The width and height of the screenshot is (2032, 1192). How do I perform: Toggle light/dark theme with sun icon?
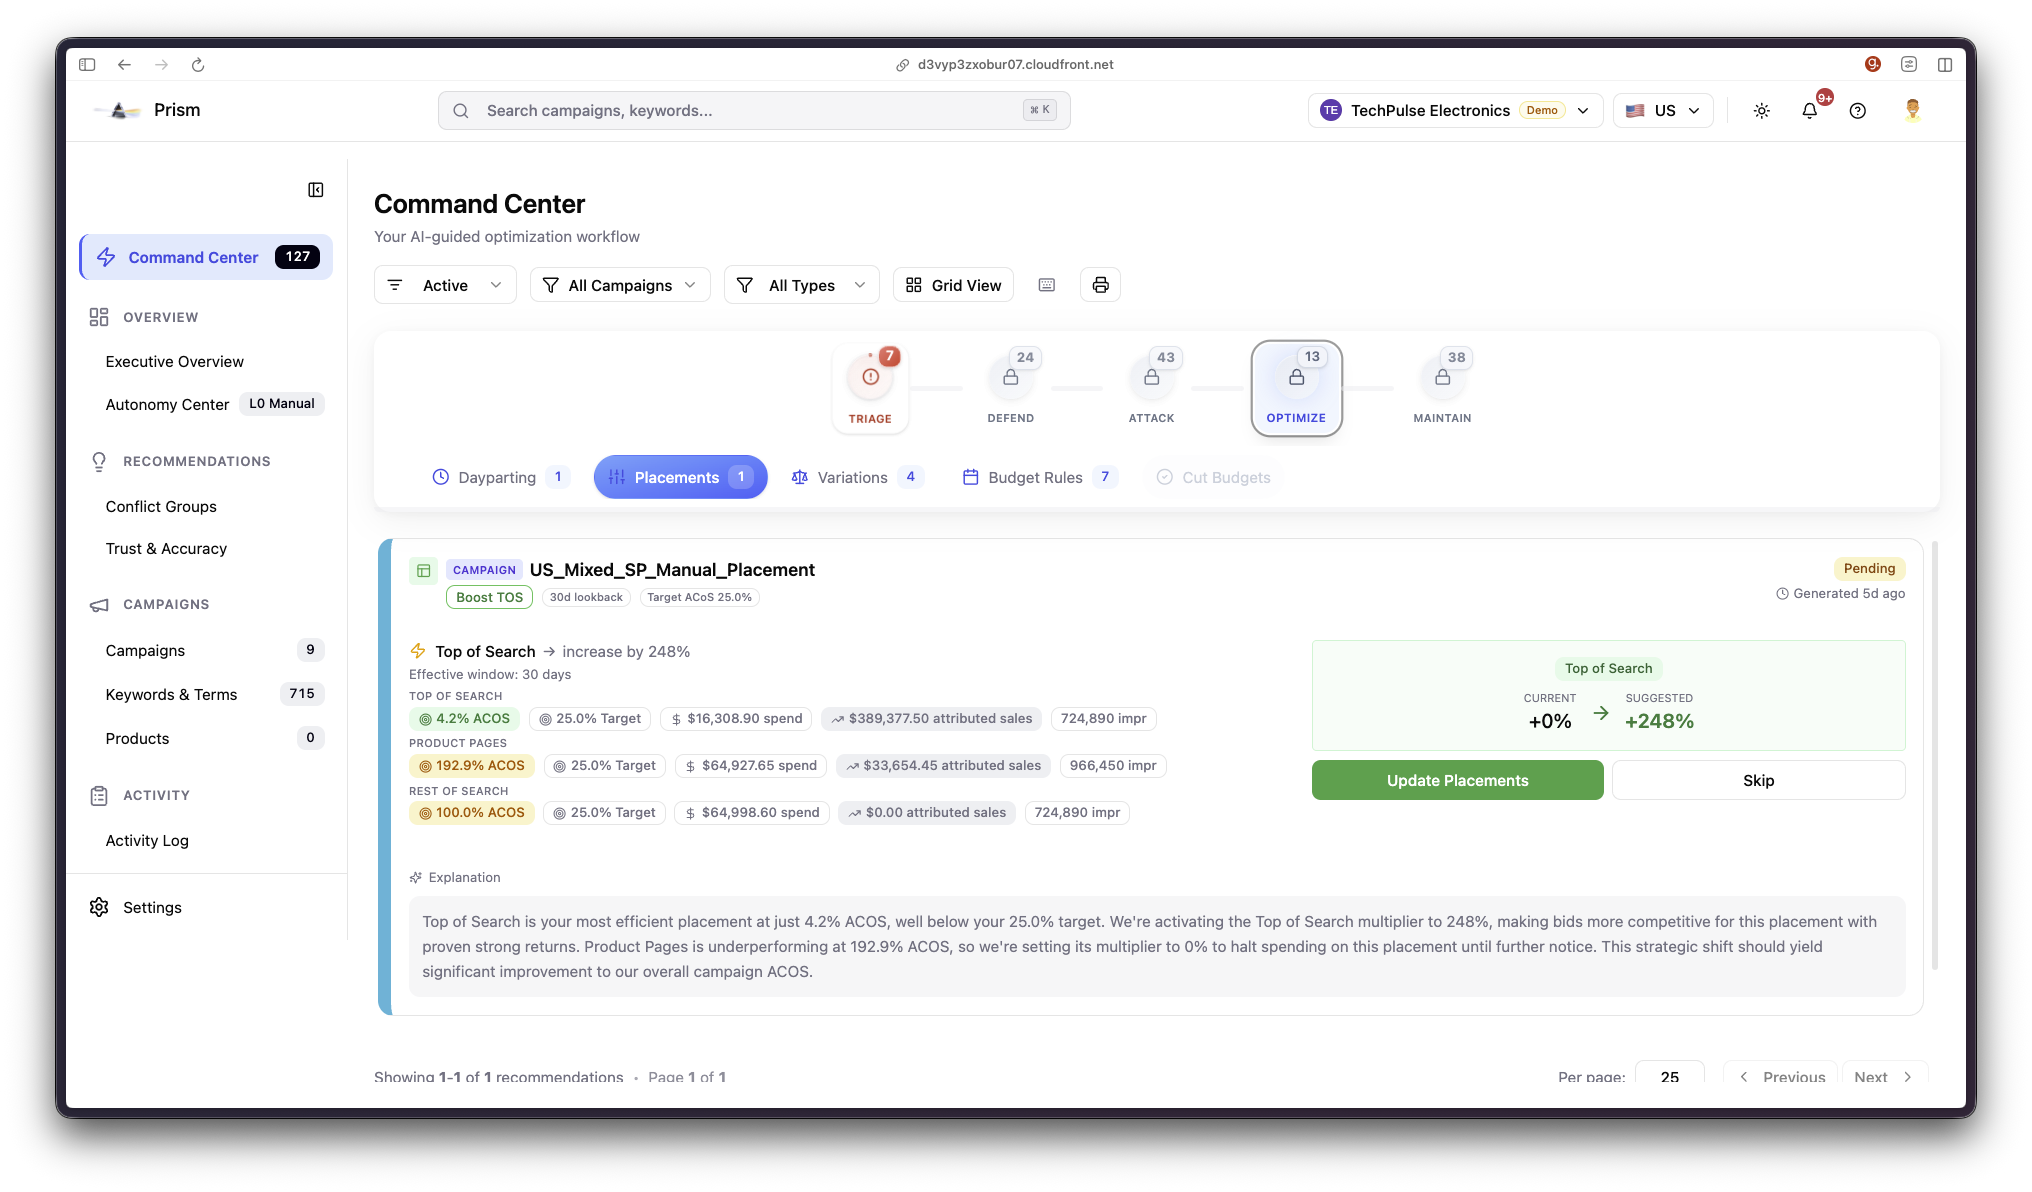[x=1762, y=110]
